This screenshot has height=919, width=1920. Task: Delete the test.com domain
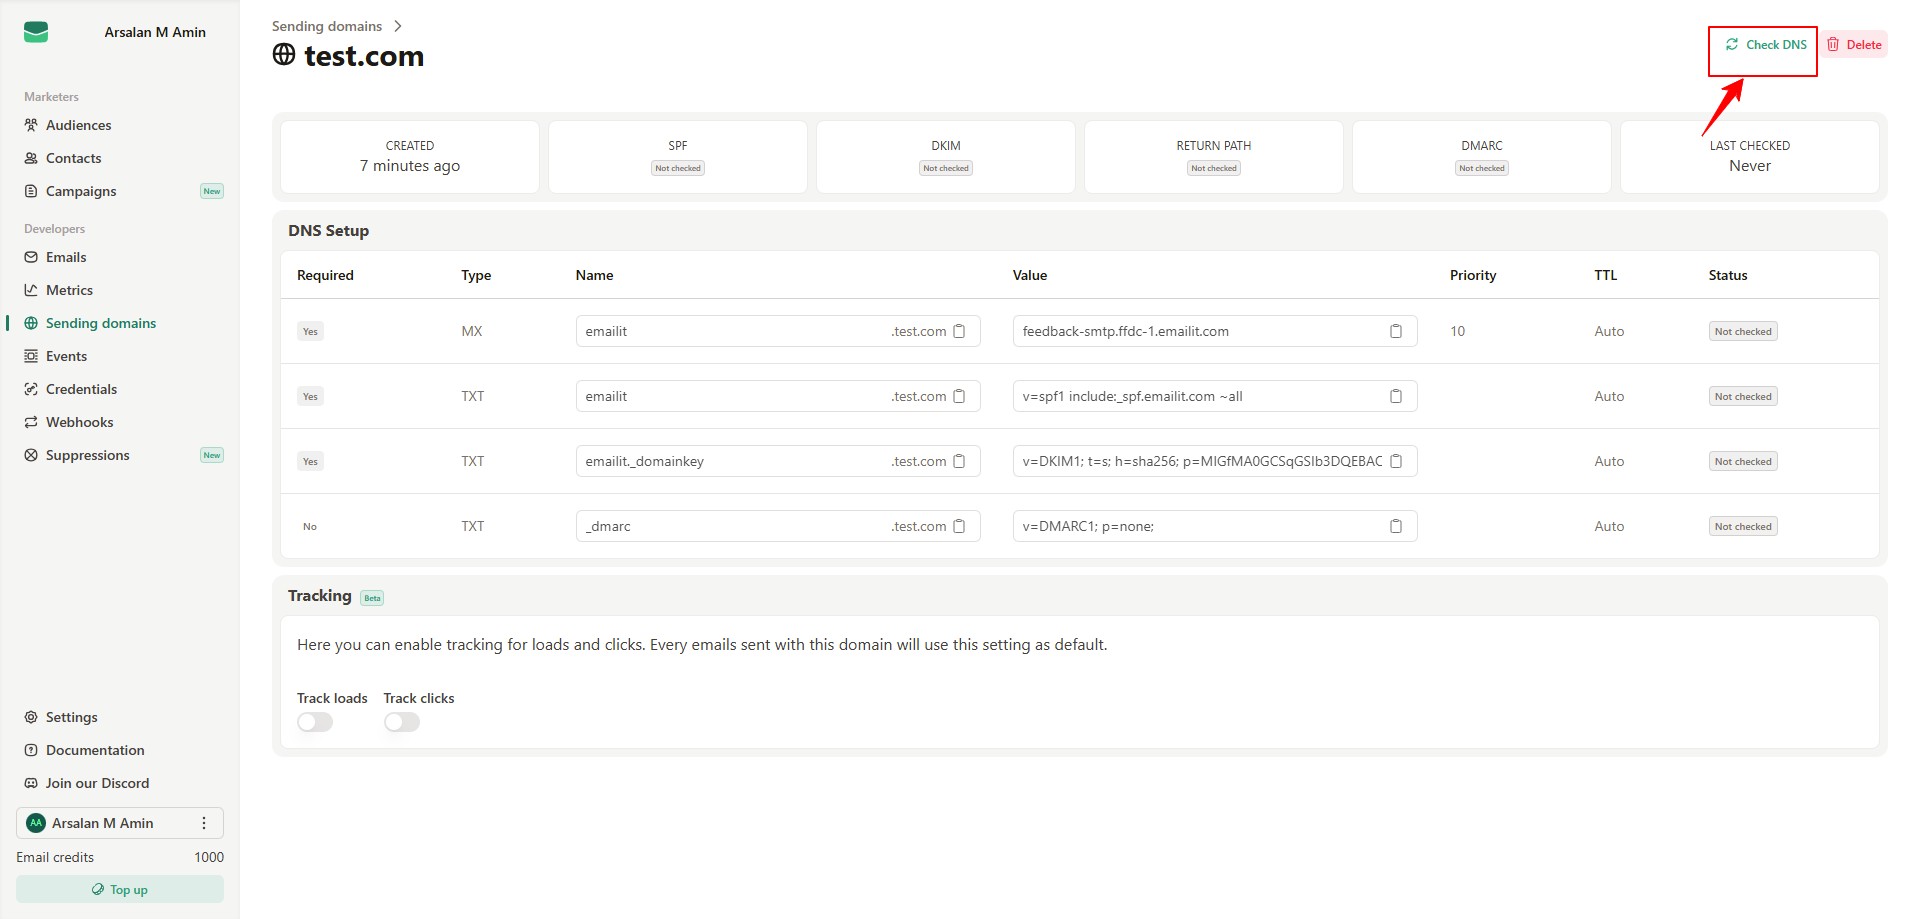(1854, 44)
